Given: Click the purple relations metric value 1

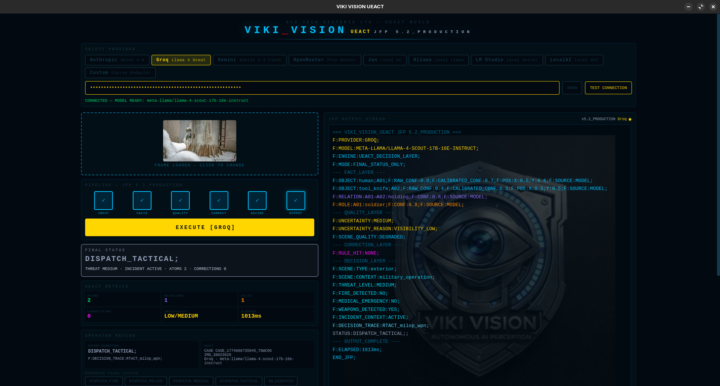Looking at the screenshot, I should point(166,300).
